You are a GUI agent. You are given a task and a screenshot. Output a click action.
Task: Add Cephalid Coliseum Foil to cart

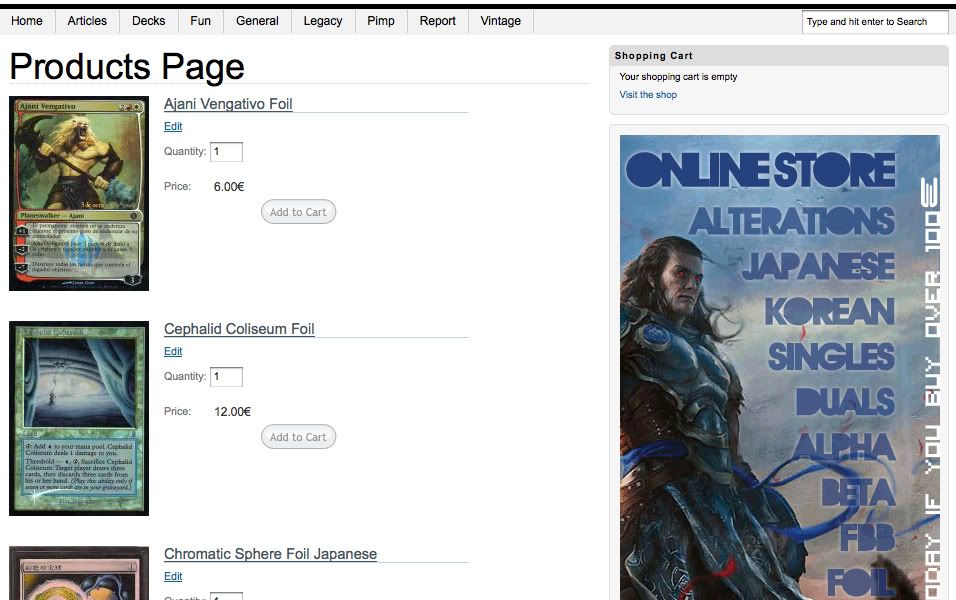pos(298,437)
